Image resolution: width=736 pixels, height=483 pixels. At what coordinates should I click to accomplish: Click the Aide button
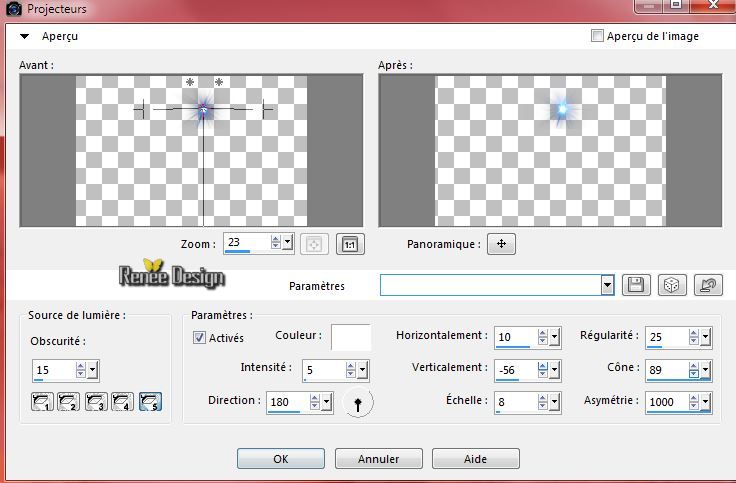[475, 459]
